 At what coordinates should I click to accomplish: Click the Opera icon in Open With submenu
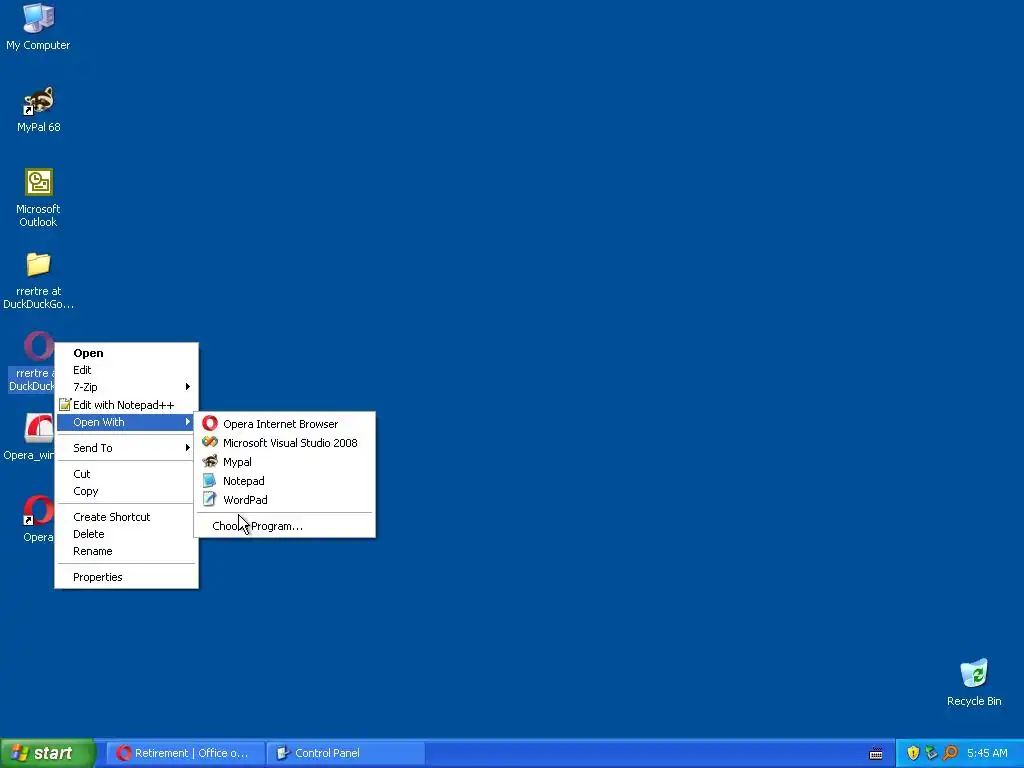(x=210, y=423)
